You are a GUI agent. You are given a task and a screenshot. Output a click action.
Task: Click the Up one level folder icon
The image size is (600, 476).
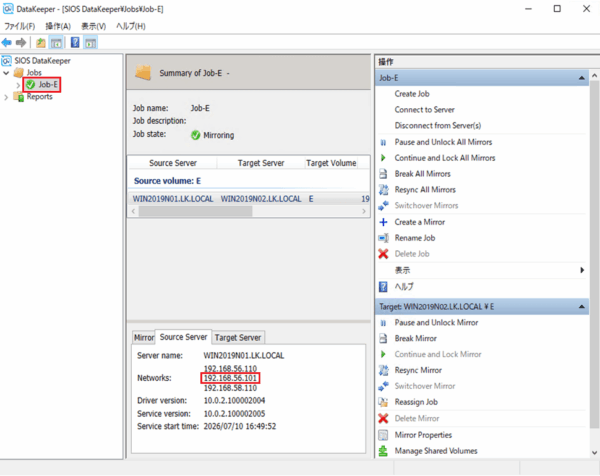pyautogui.click(x=41, y=42)
